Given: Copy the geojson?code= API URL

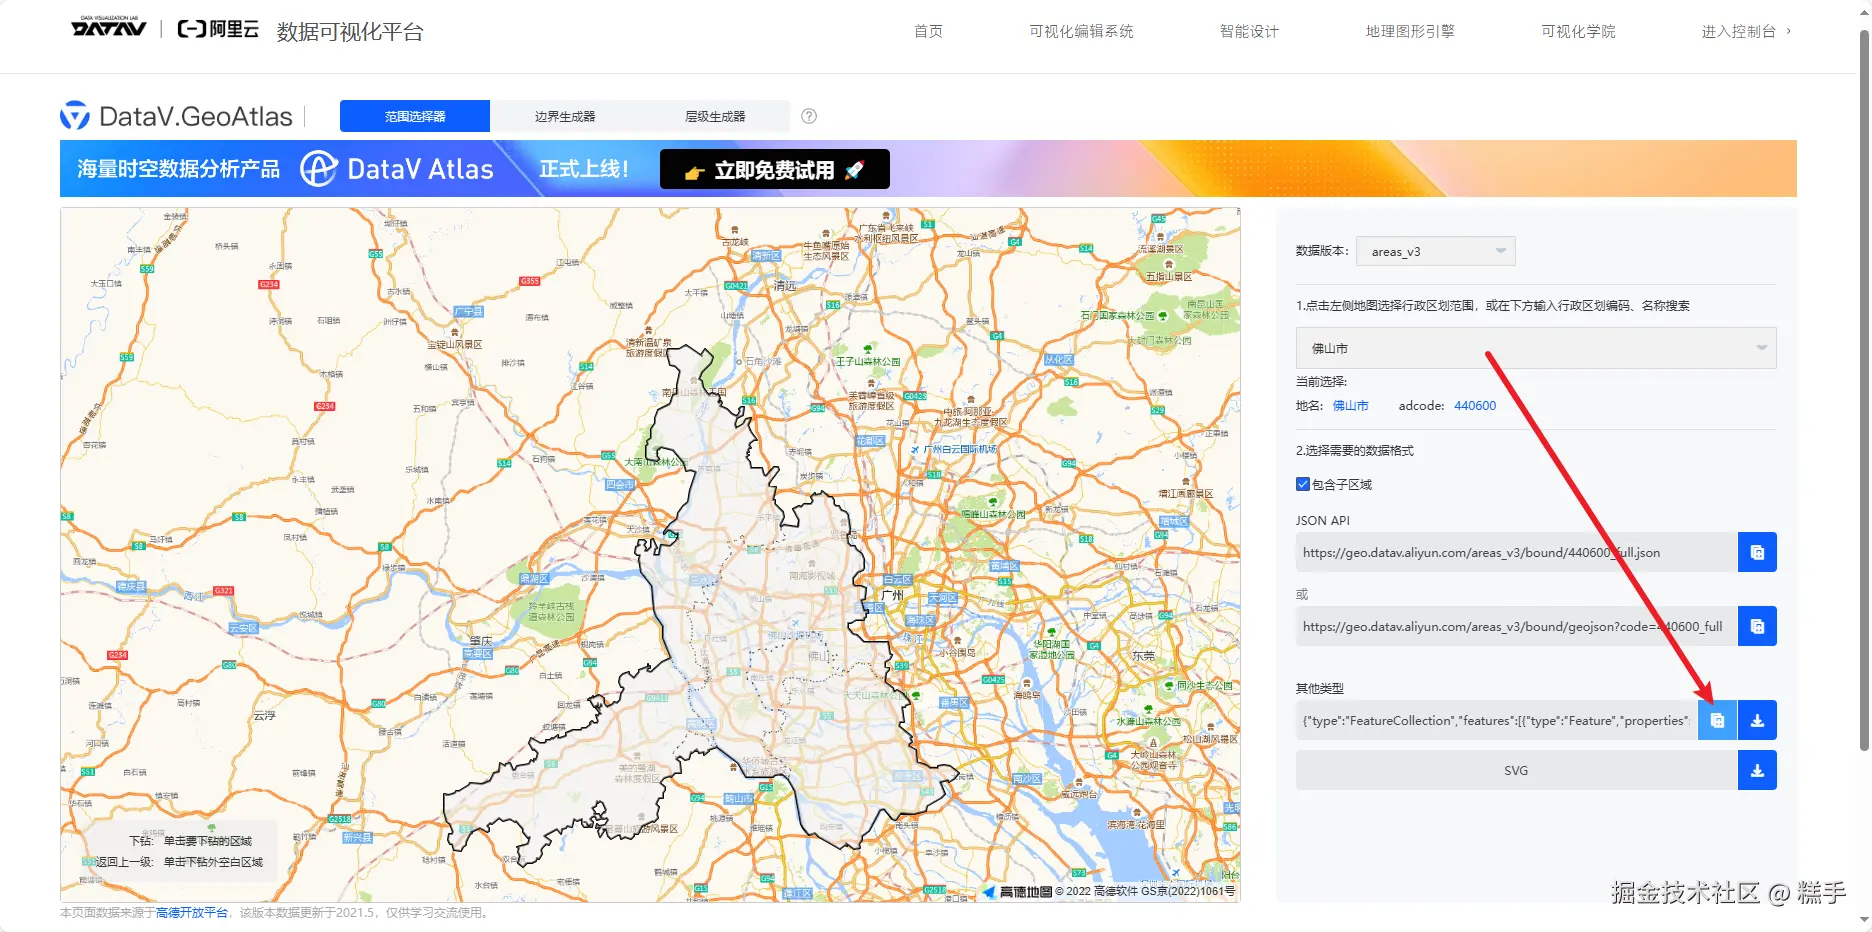Looking at the screenshot, I should [x=1757, y=626].
